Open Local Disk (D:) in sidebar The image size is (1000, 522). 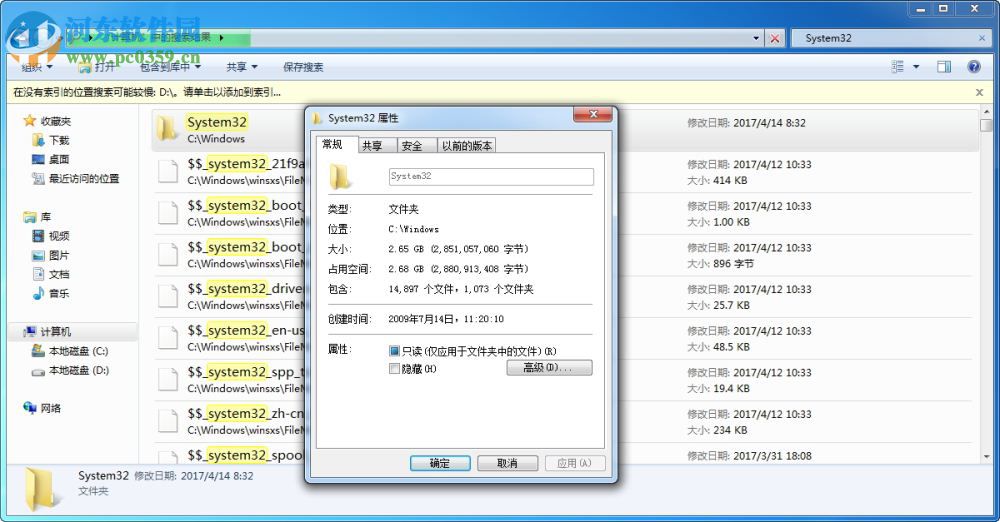(70, 370)
